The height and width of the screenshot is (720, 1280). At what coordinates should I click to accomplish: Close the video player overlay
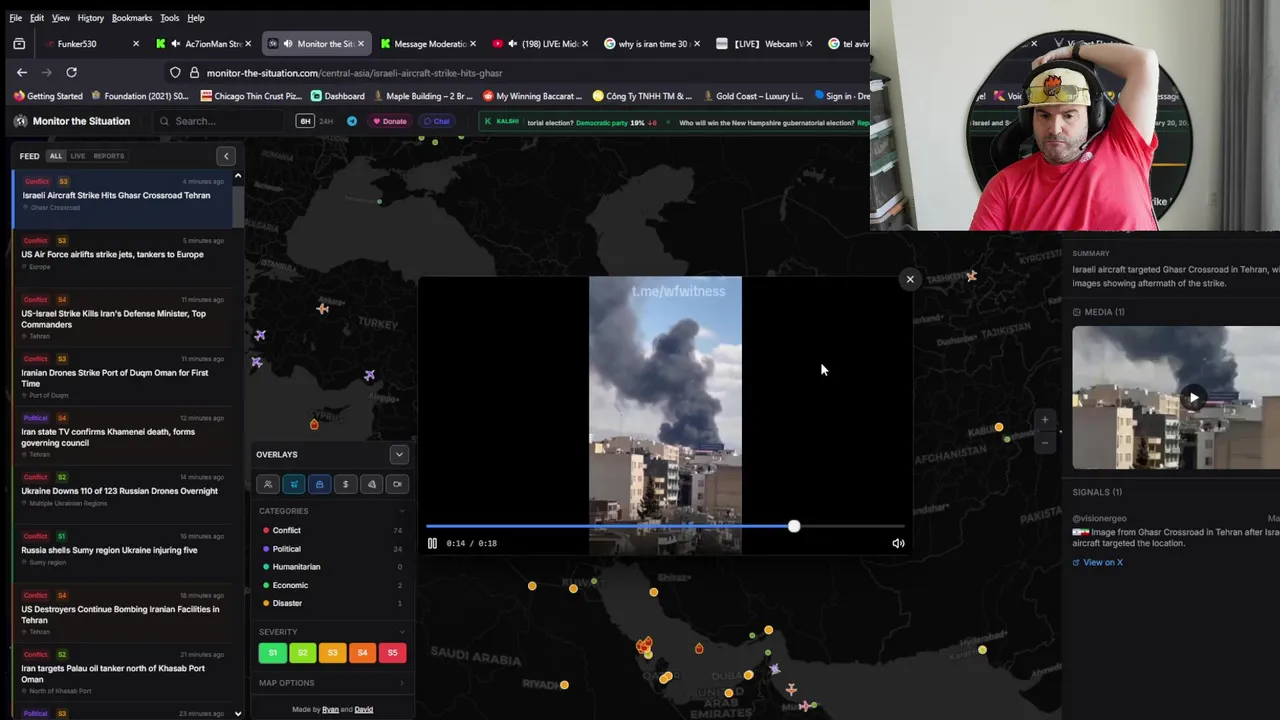click(x=910, y=279)
